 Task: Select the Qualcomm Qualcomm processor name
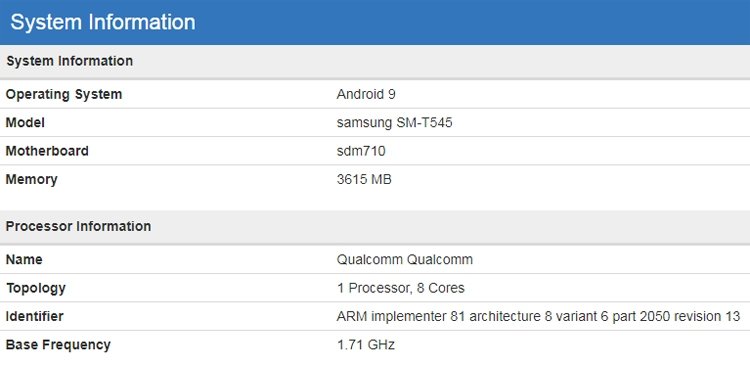point(405,260)
